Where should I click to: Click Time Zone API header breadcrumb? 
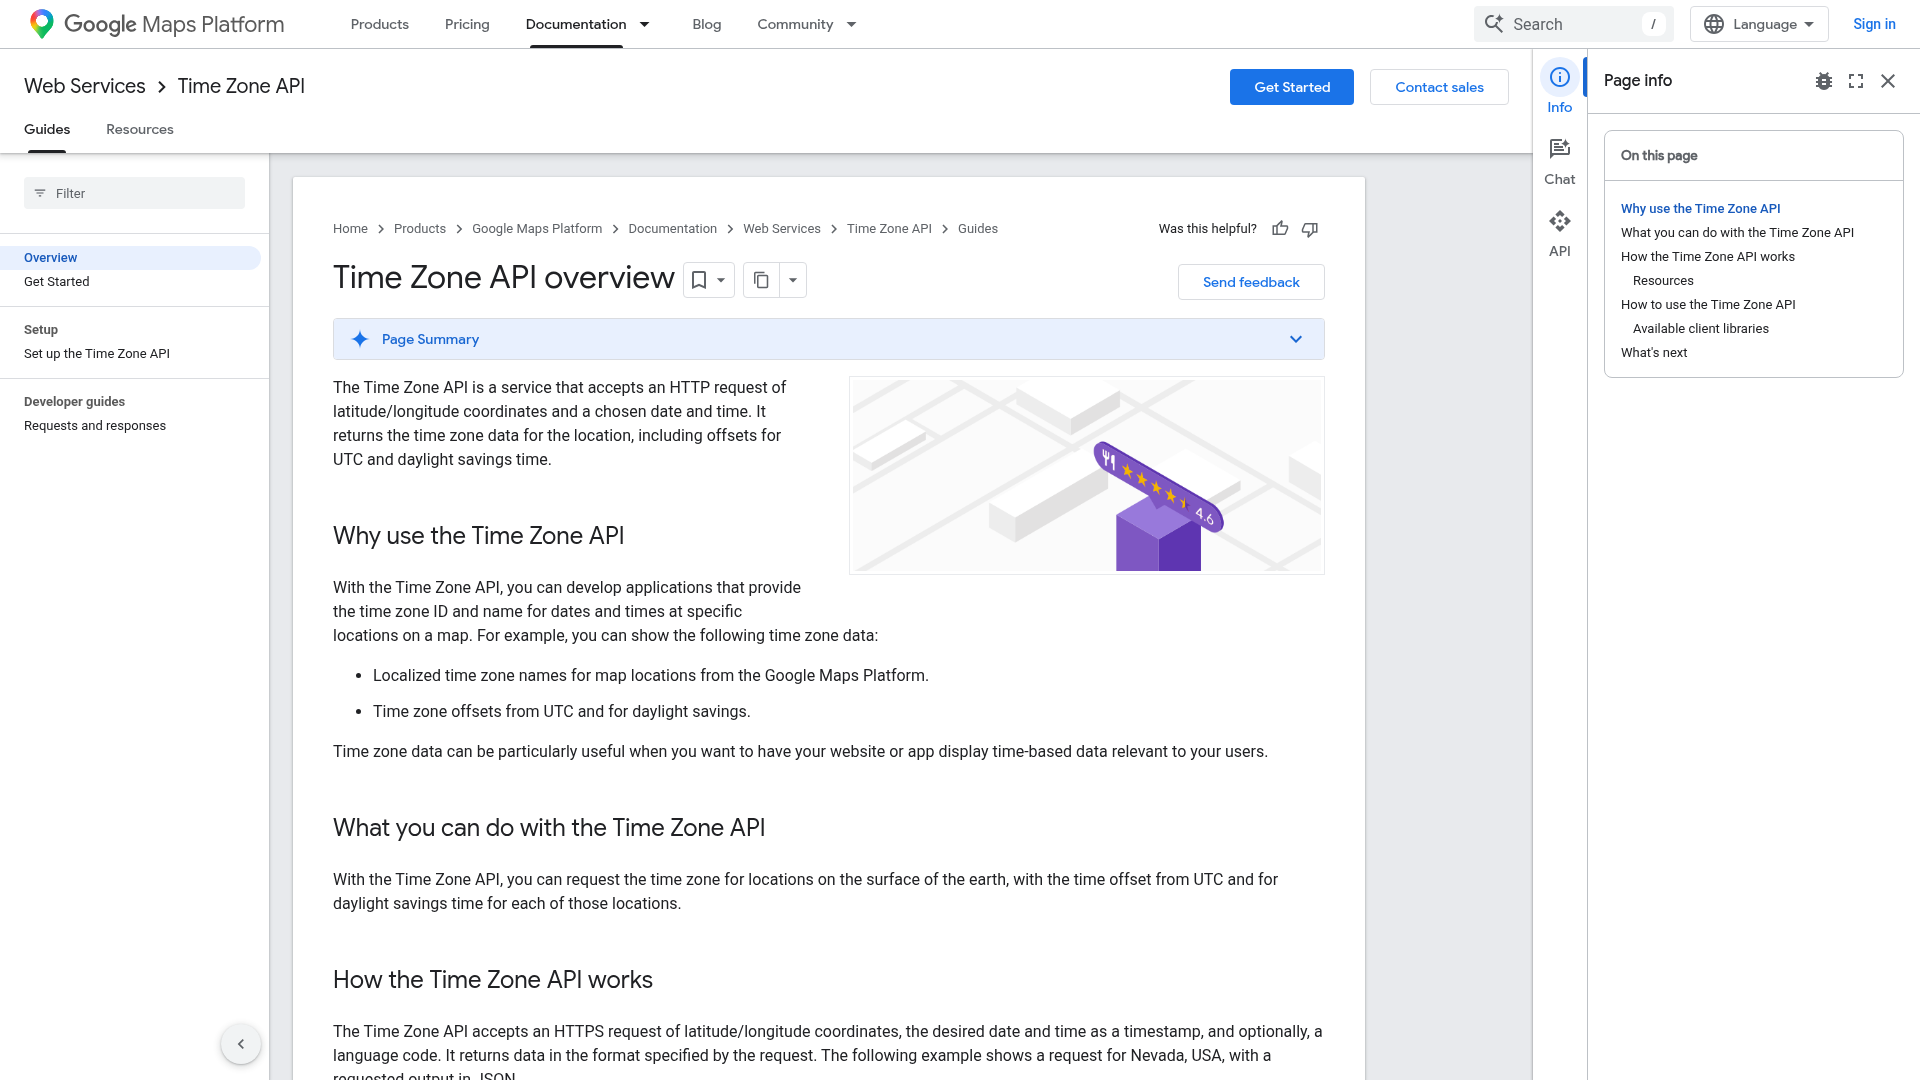241,86
